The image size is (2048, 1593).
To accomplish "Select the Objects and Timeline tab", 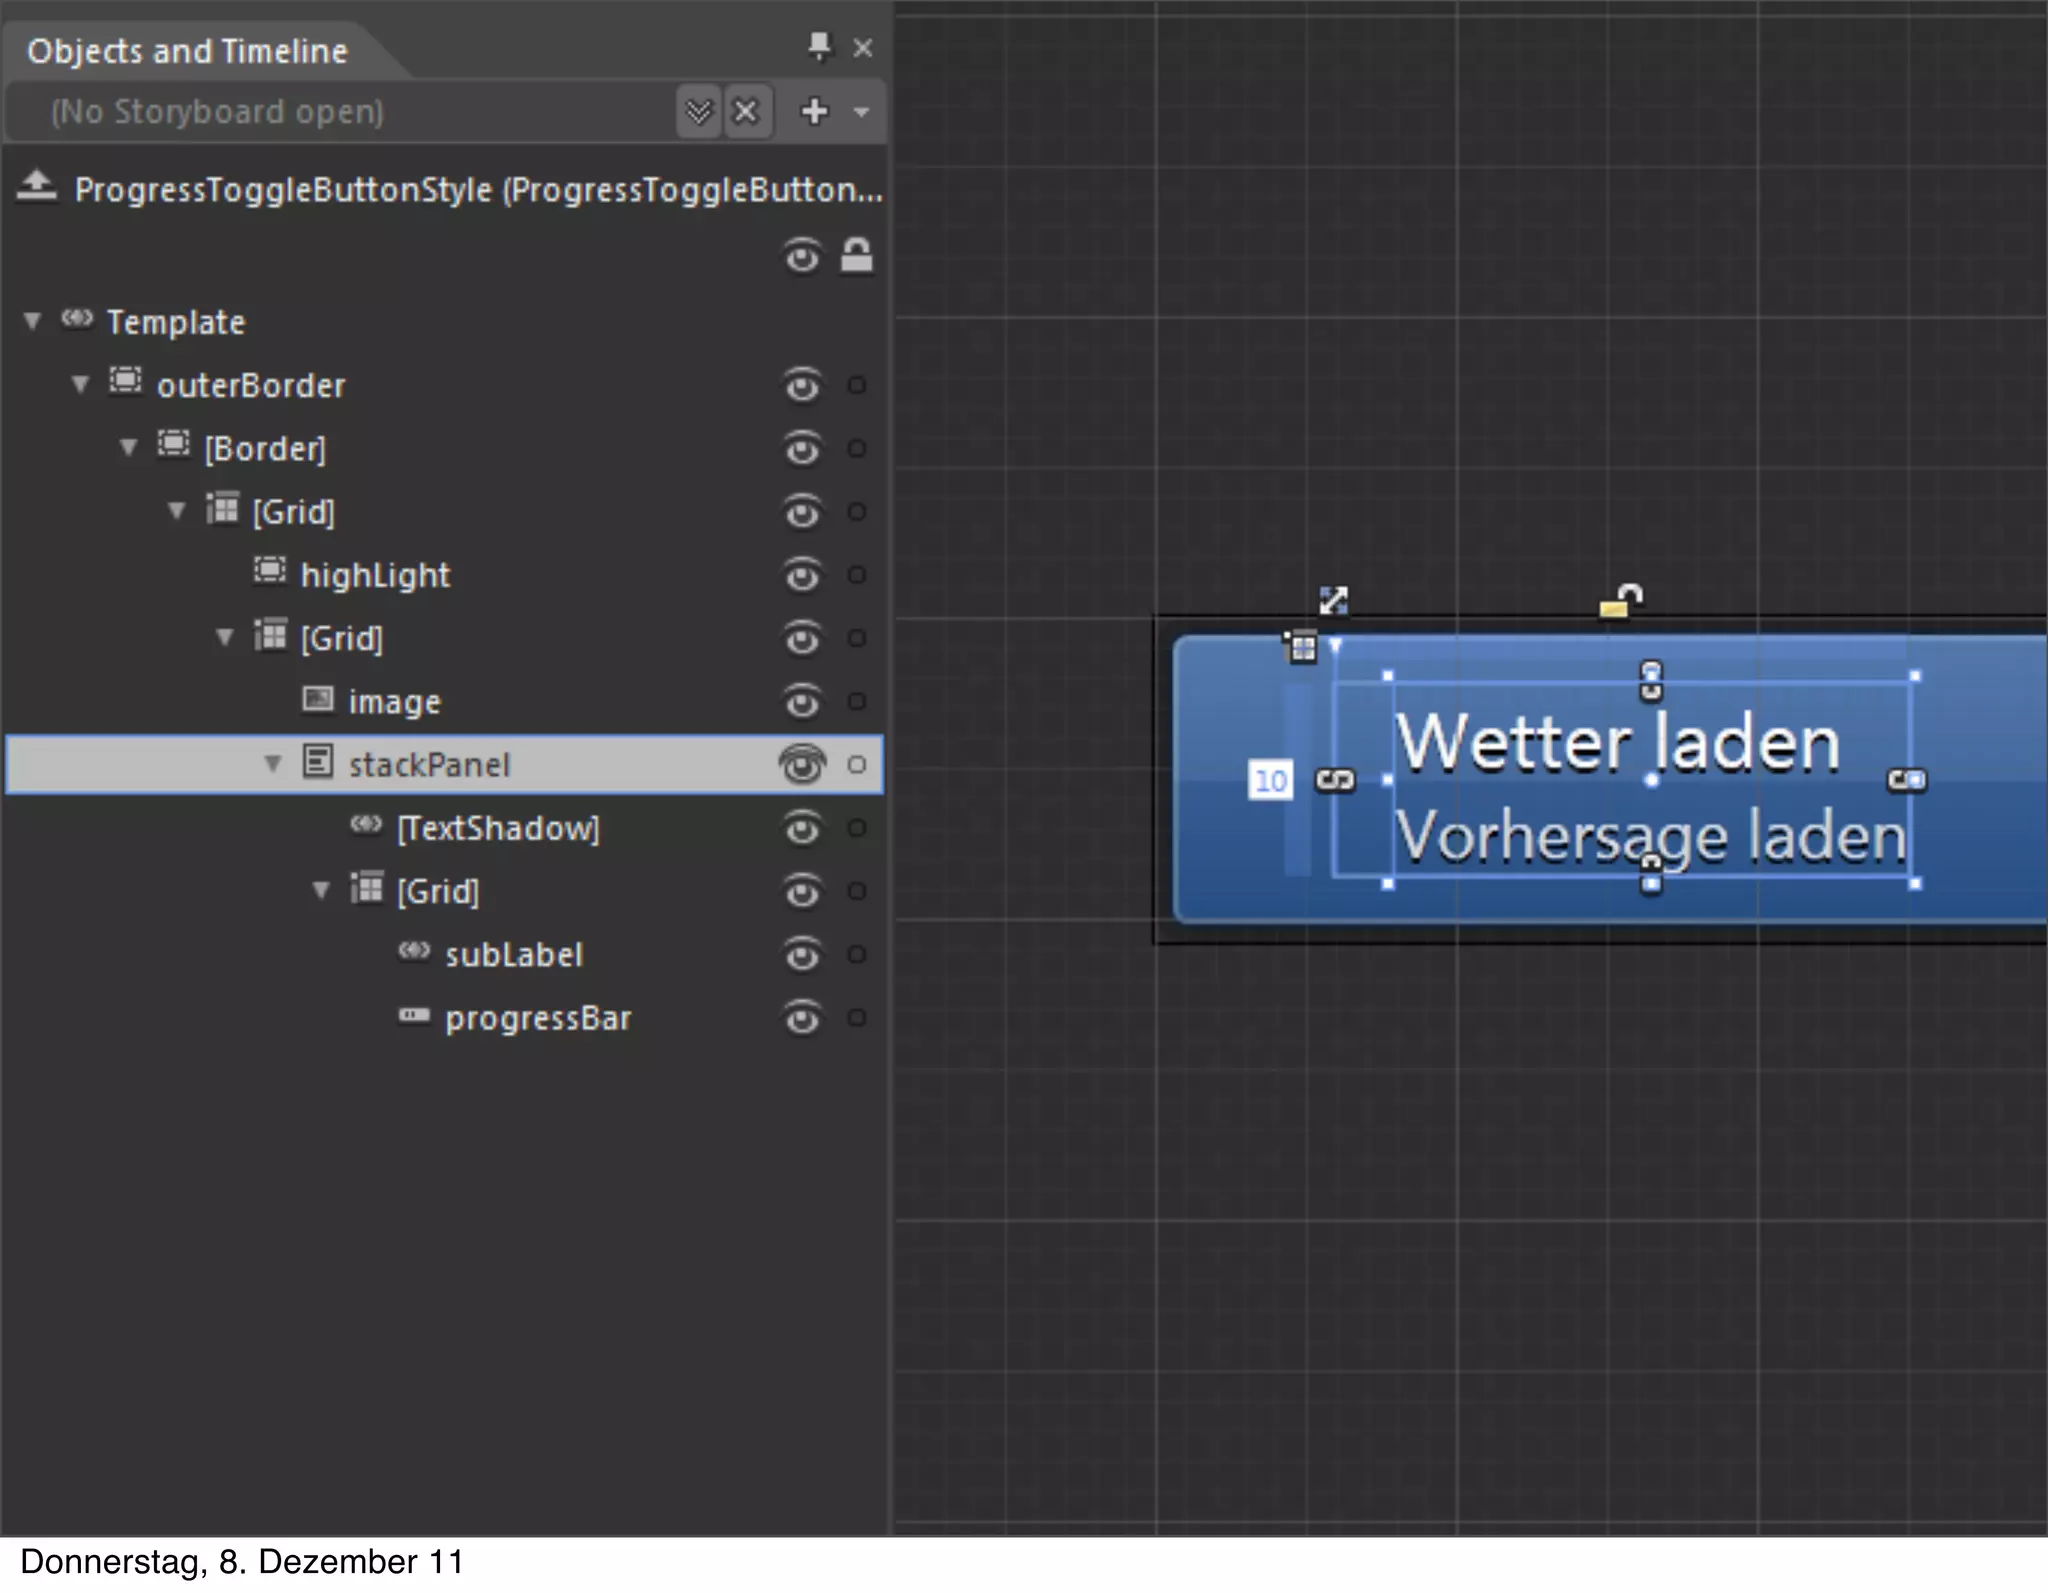I will (187, 51).
